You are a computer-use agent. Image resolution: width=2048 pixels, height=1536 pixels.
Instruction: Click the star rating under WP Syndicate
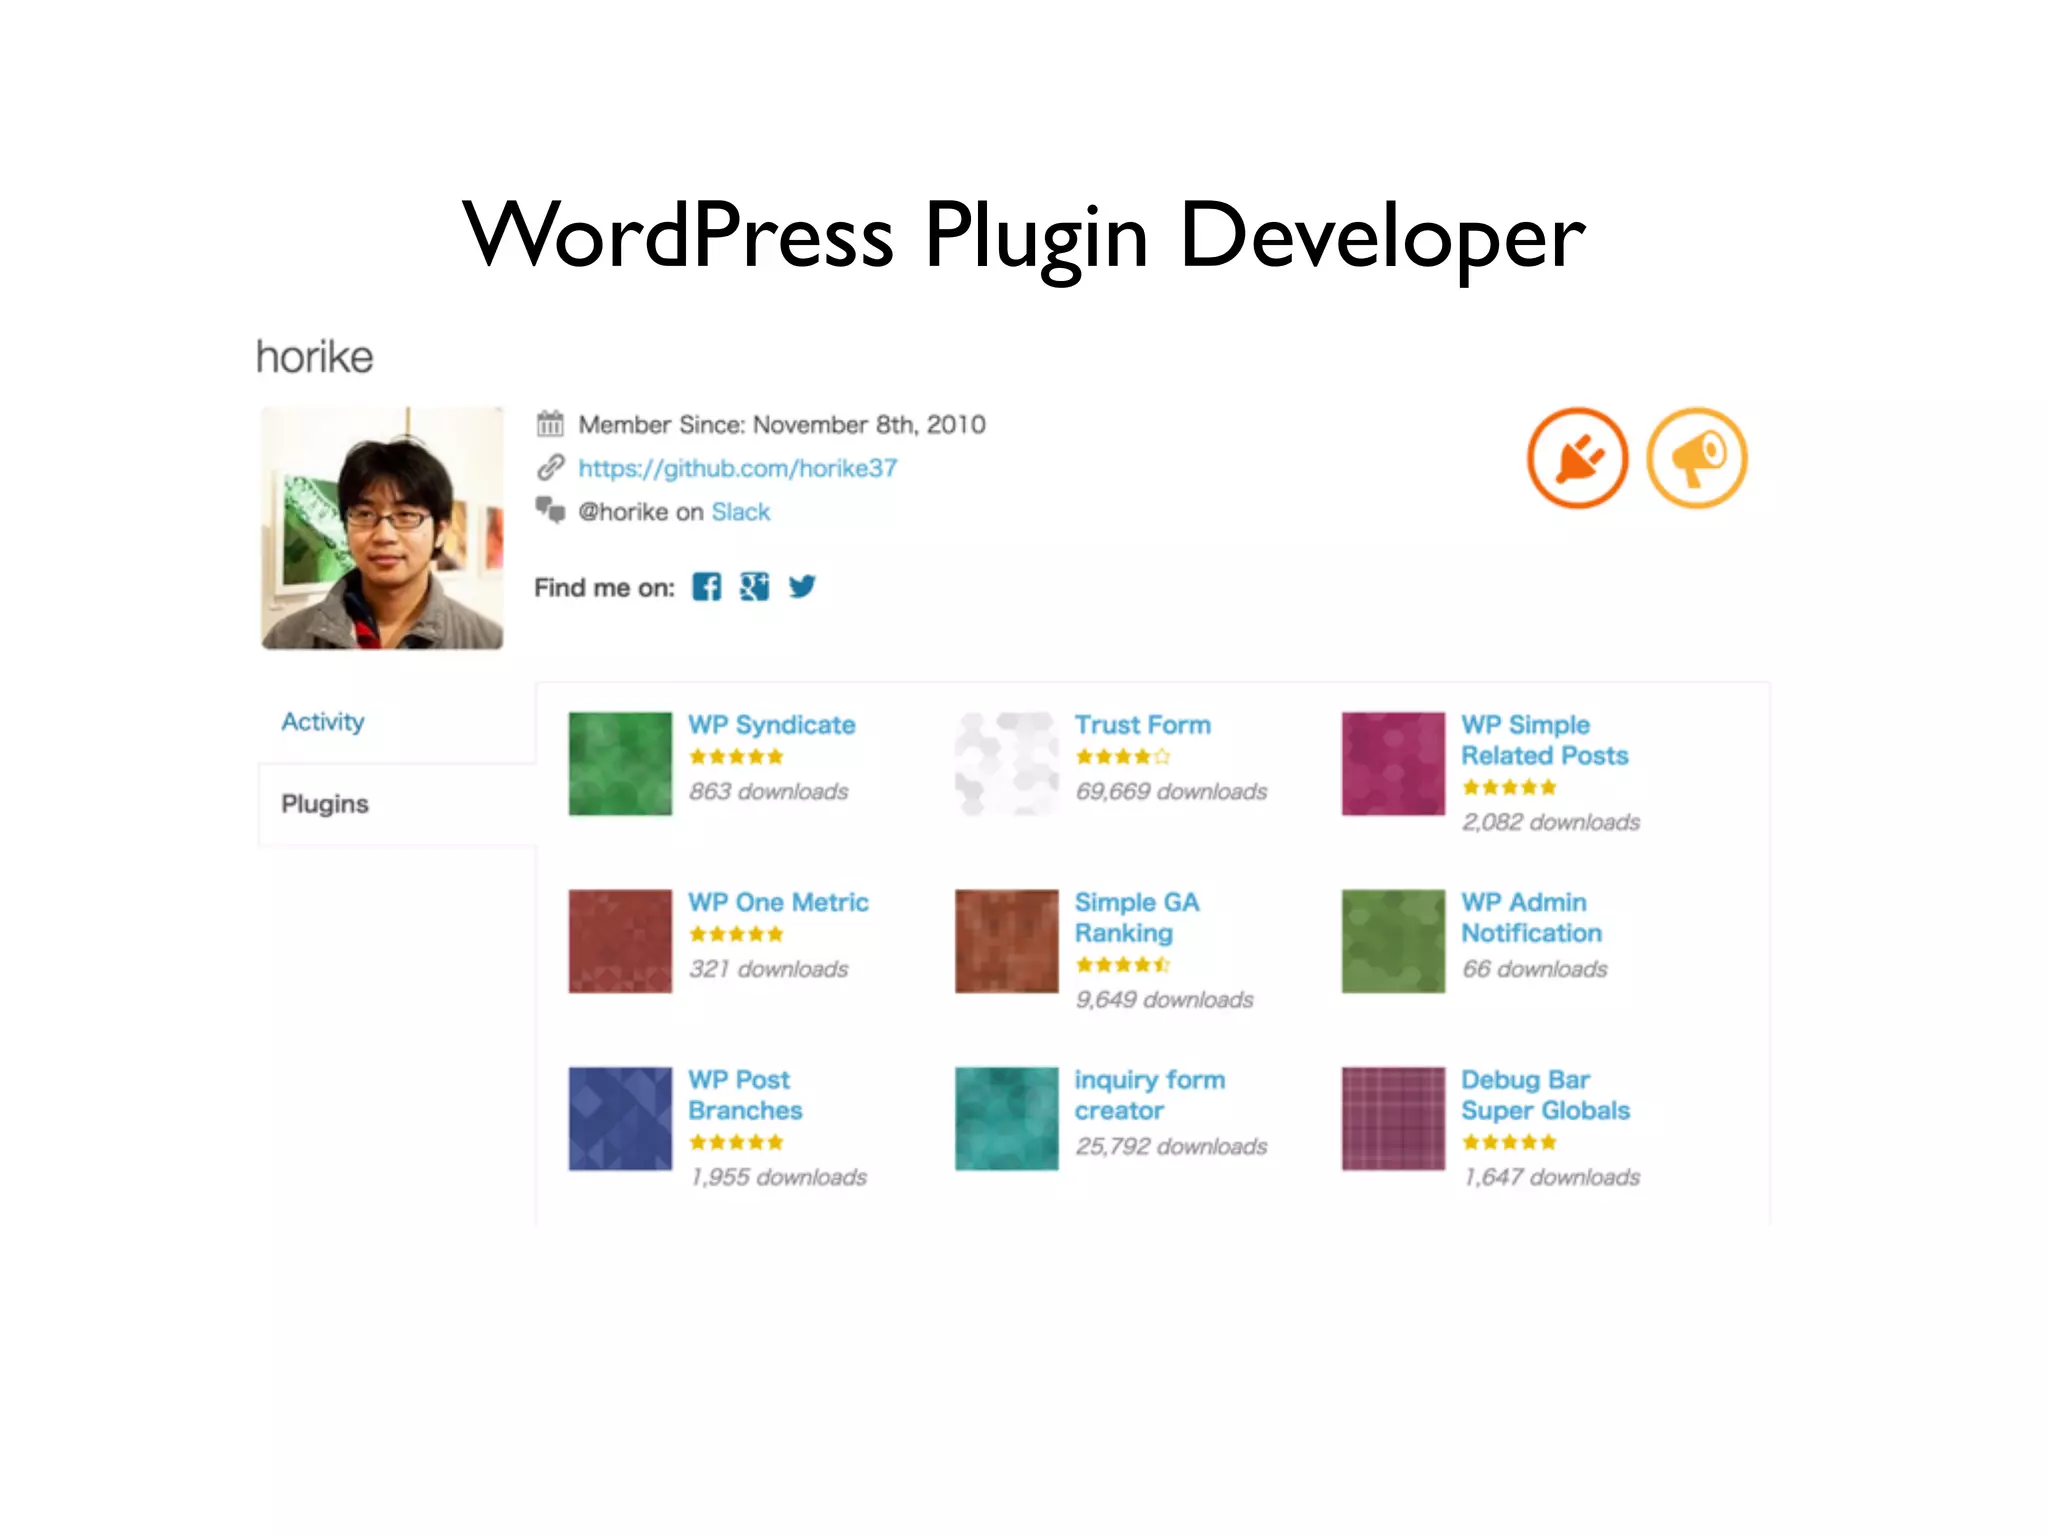click(x=736, y=757)
